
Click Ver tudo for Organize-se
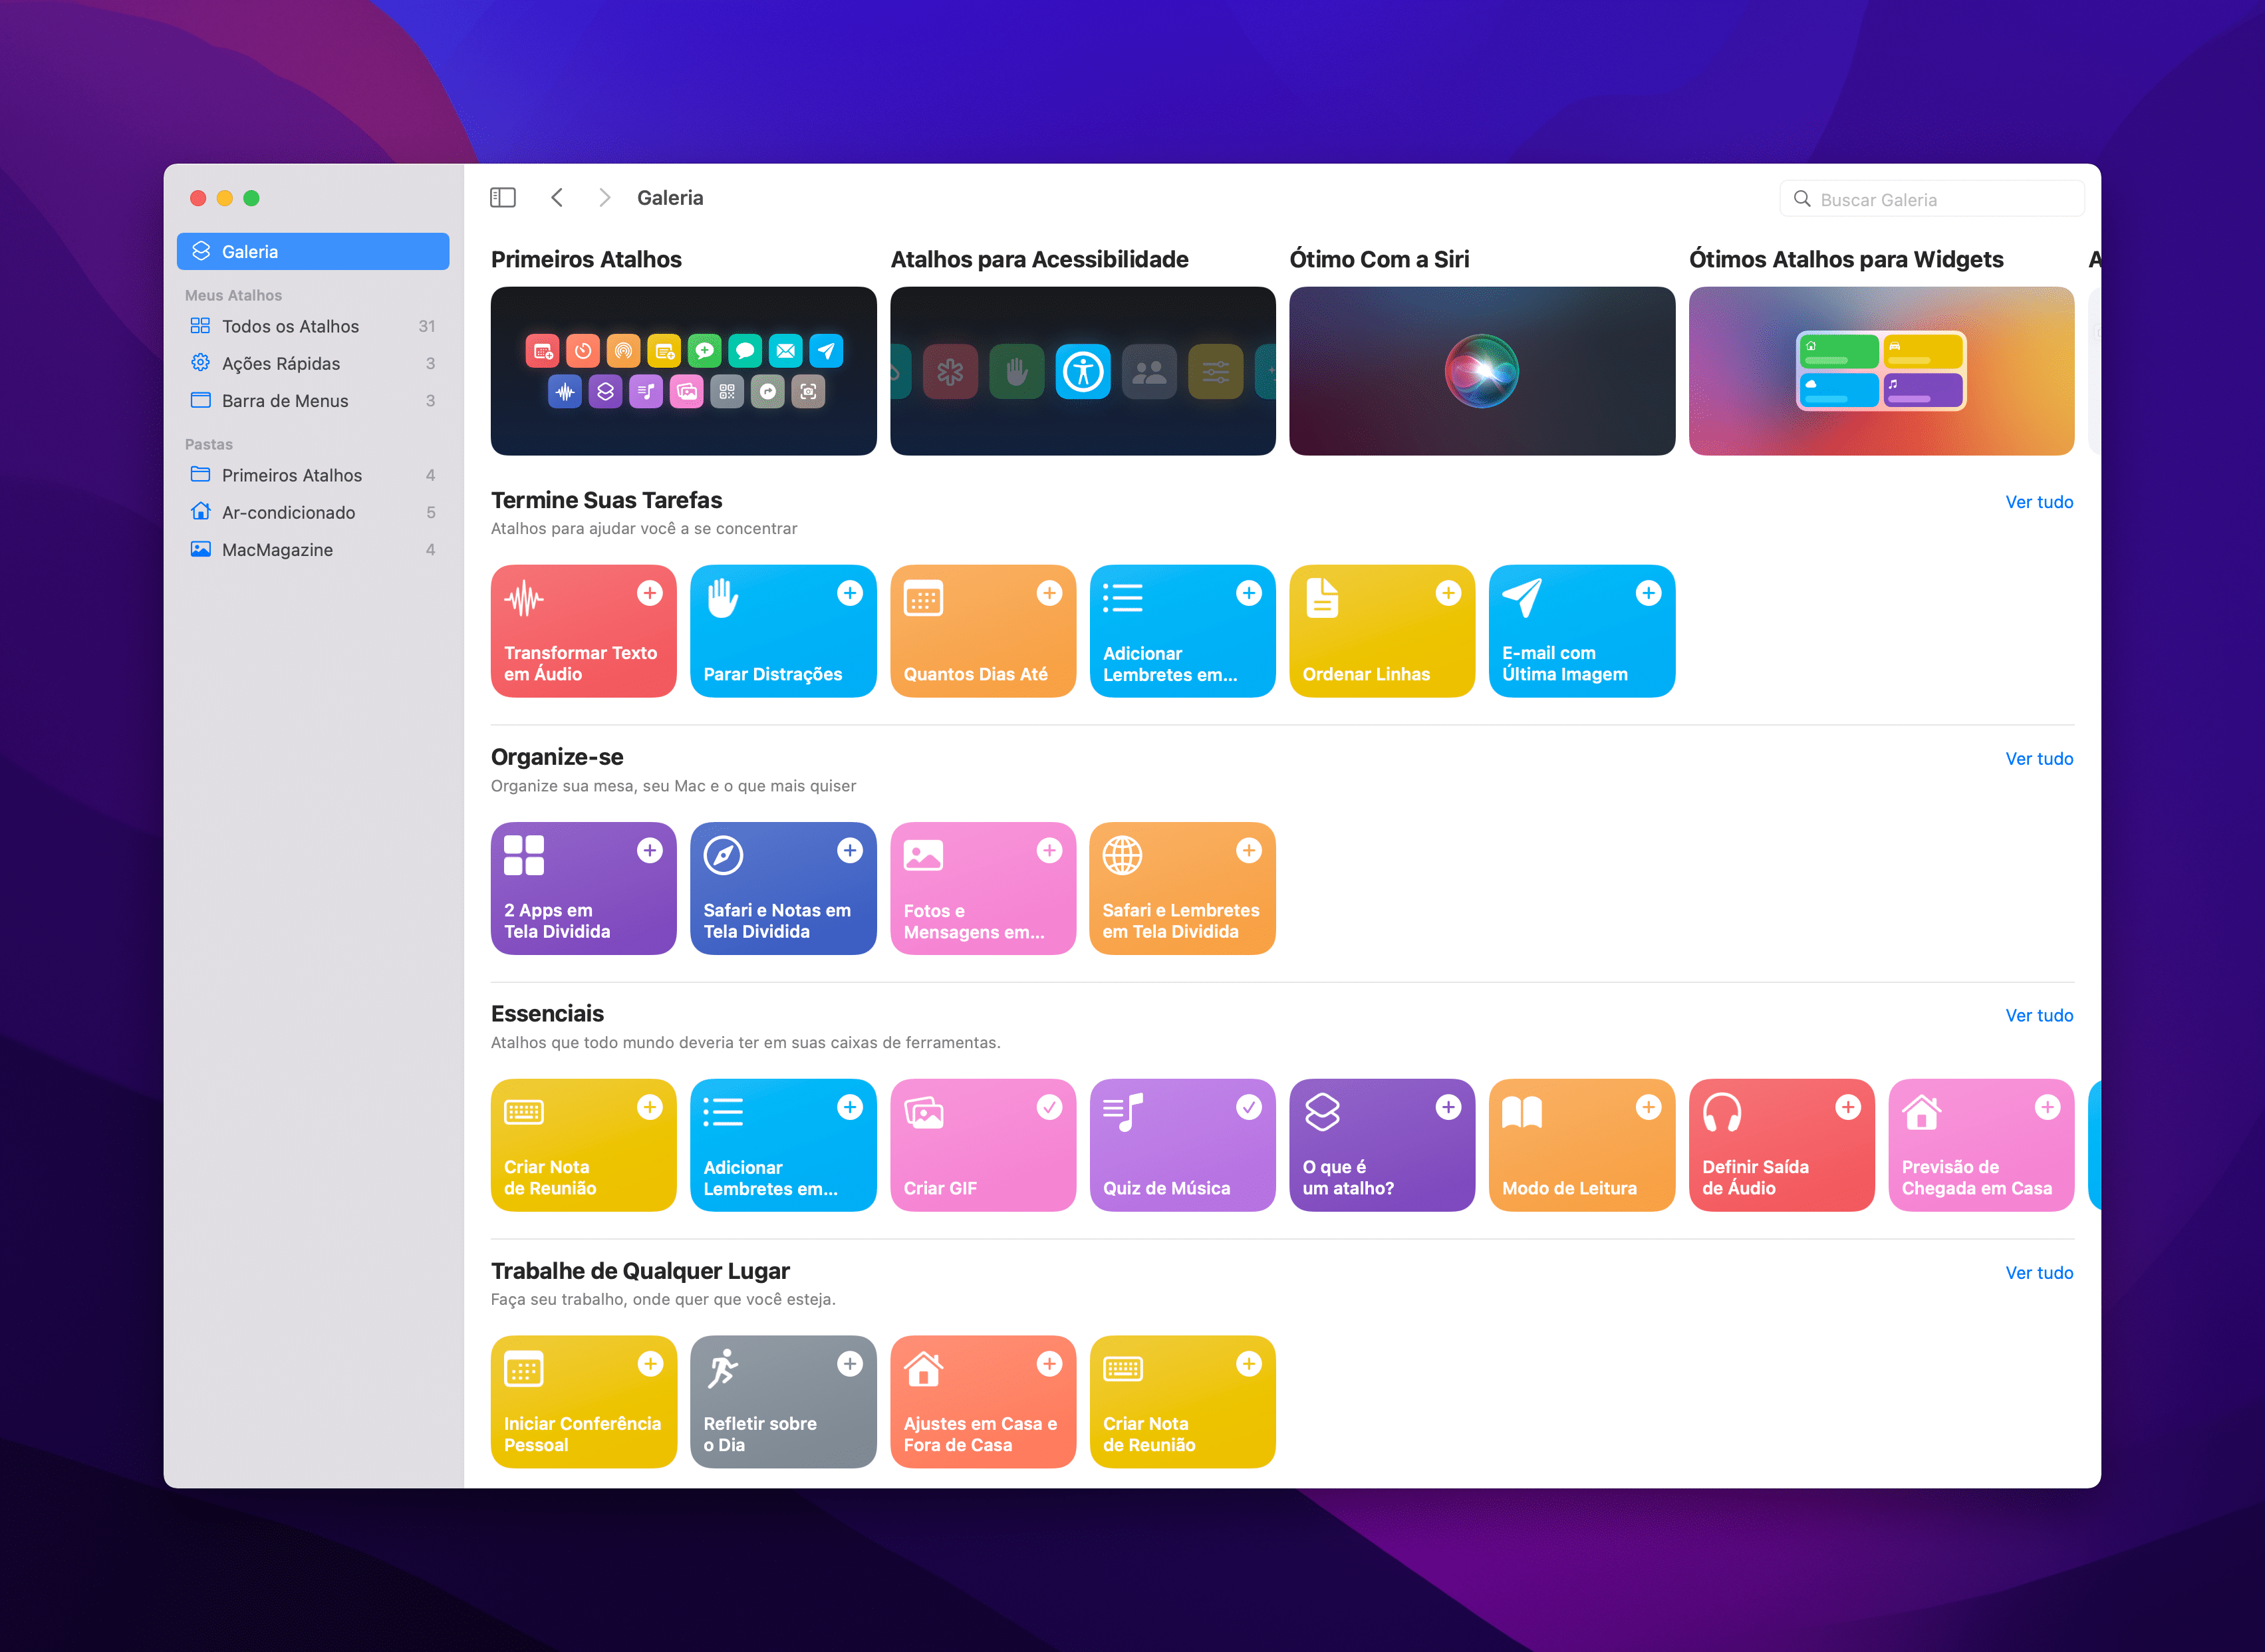(x=2039, y=759)
